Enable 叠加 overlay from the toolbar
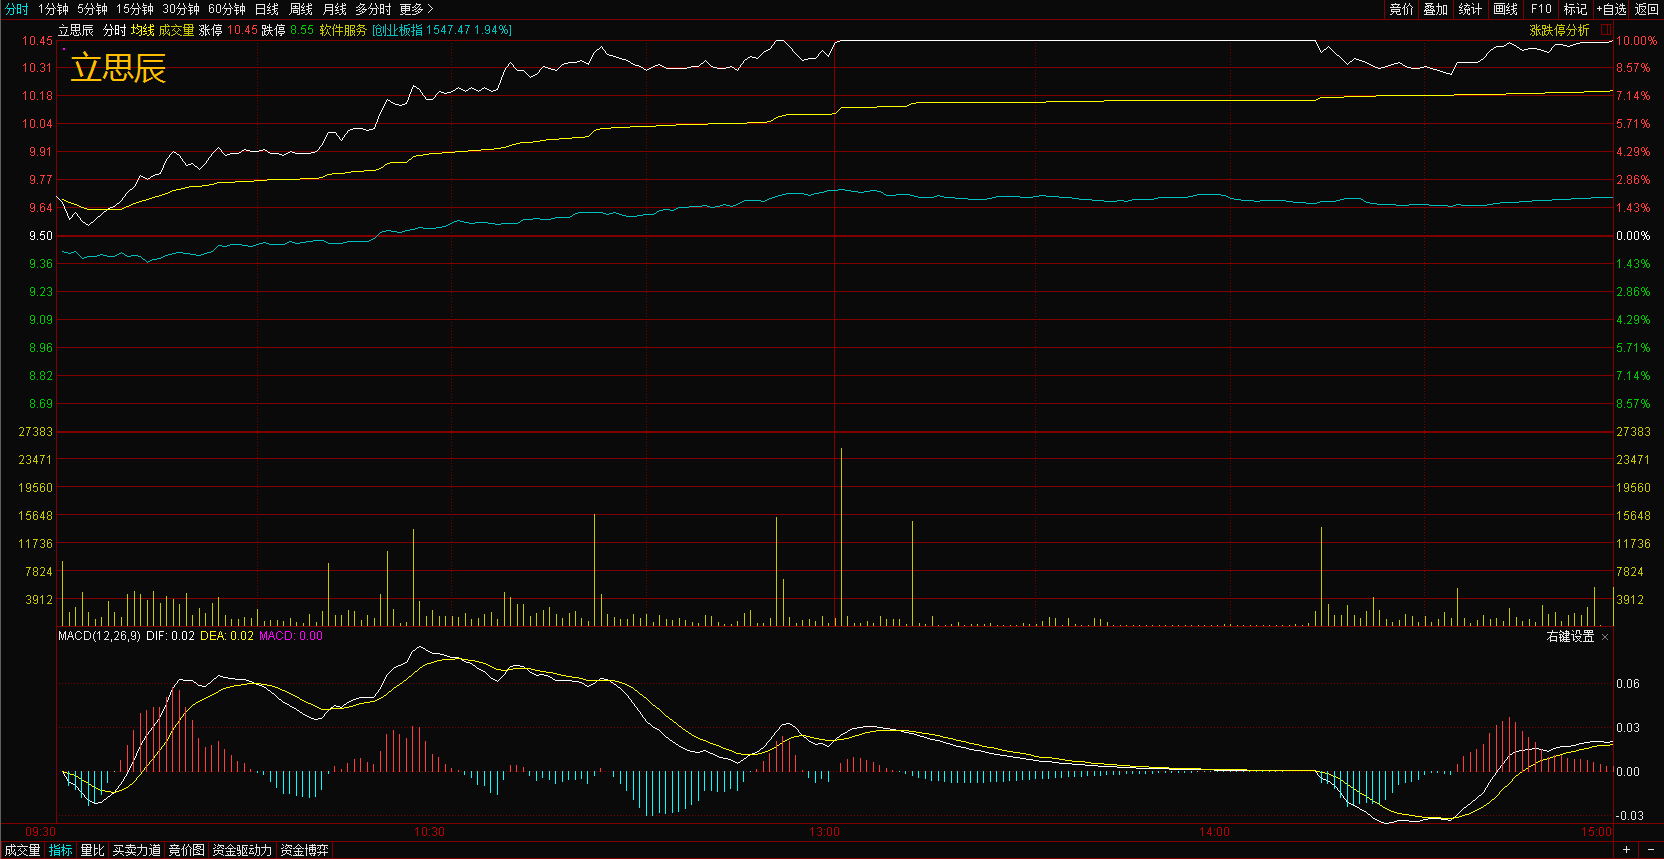This screenshot has height=859, width=1664. (1435, 9)
